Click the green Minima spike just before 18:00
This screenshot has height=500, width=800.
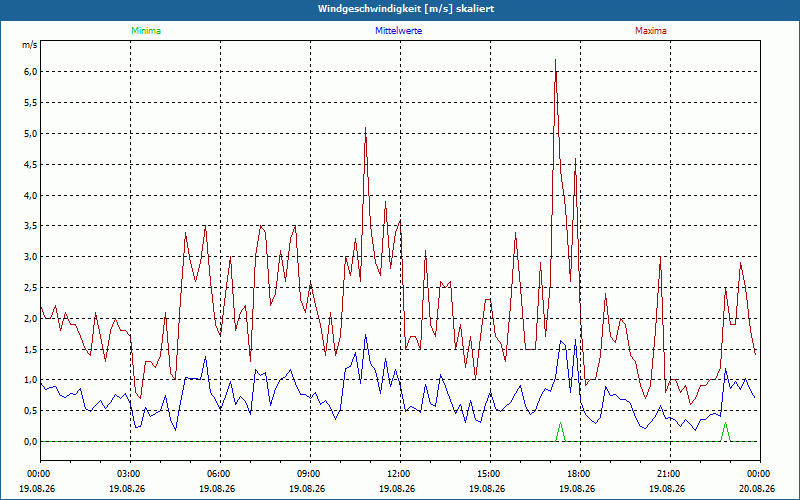(560, 431)
